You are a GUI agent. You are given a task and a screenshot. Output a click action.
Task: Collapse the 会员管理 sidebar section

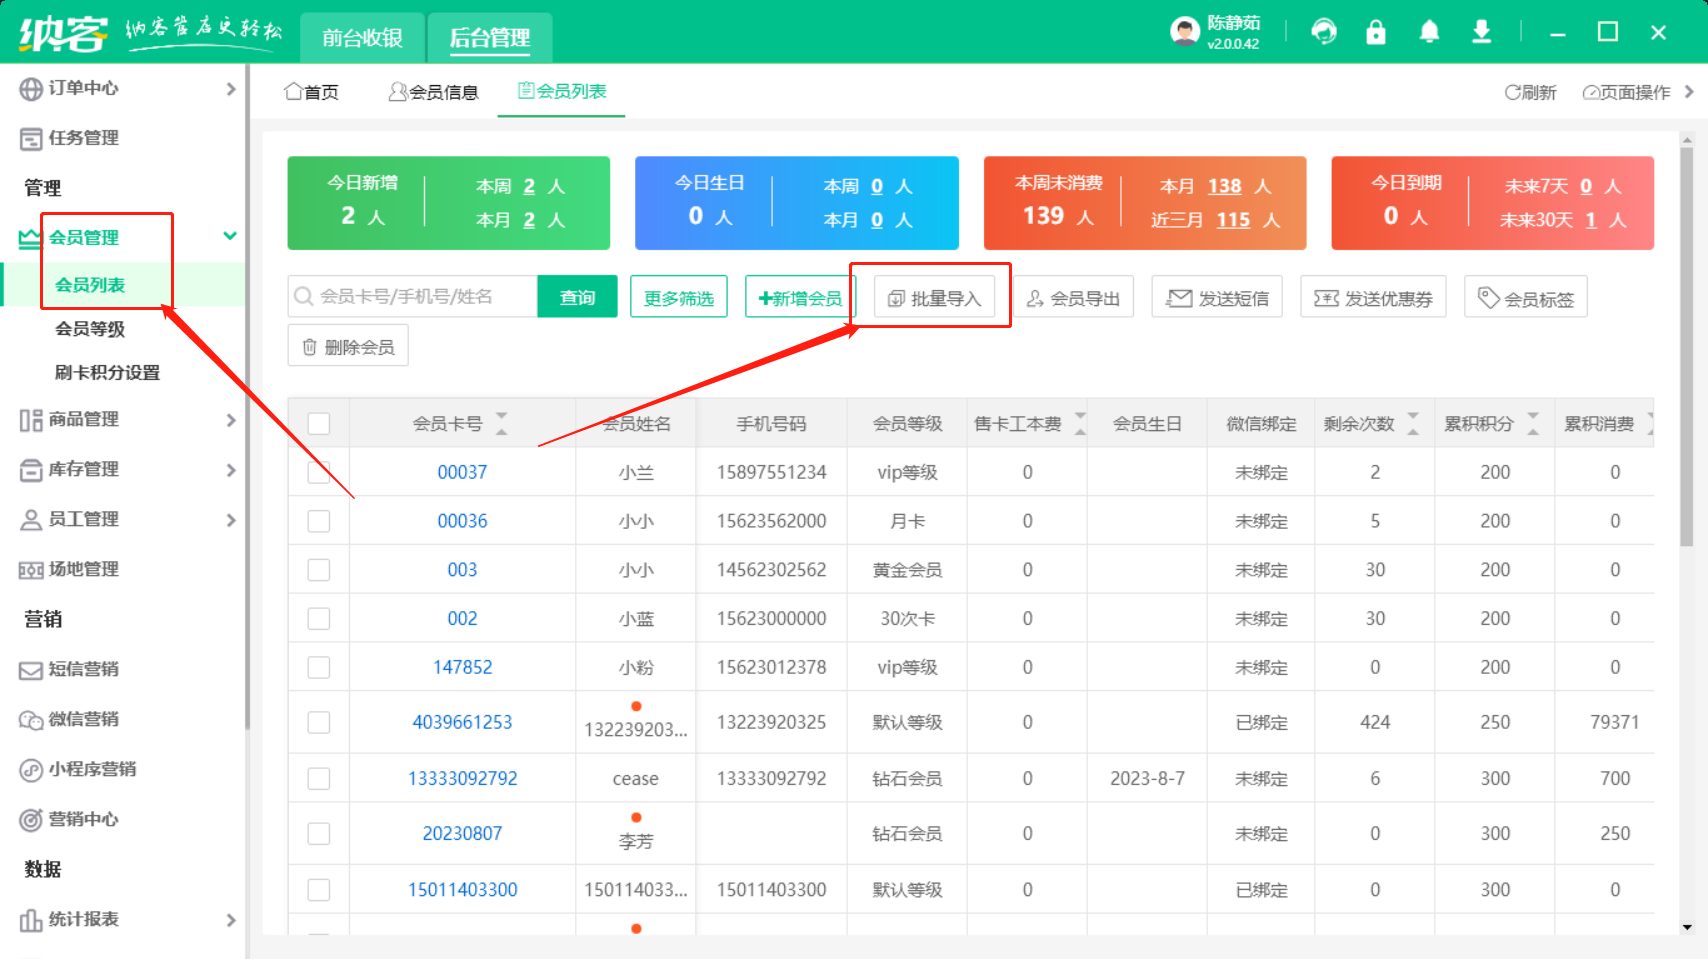pos(229,237)
